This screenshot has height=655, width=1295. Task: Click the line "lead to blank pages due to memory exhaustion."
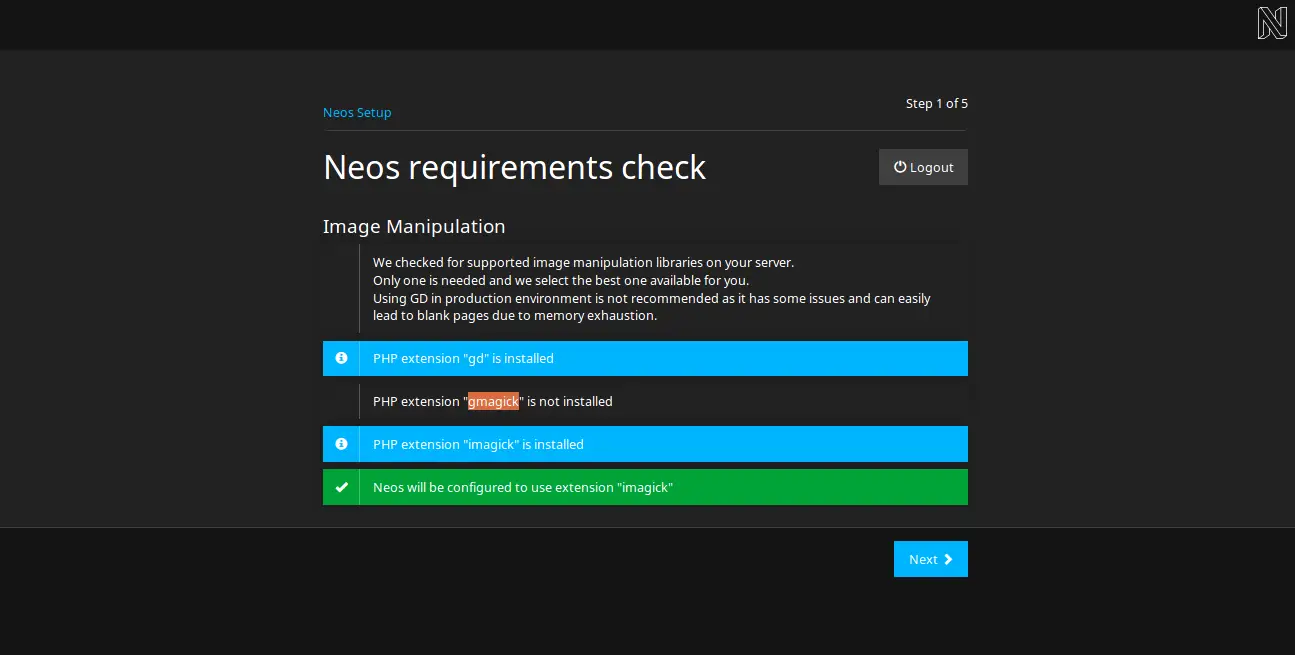coord(515,315)
